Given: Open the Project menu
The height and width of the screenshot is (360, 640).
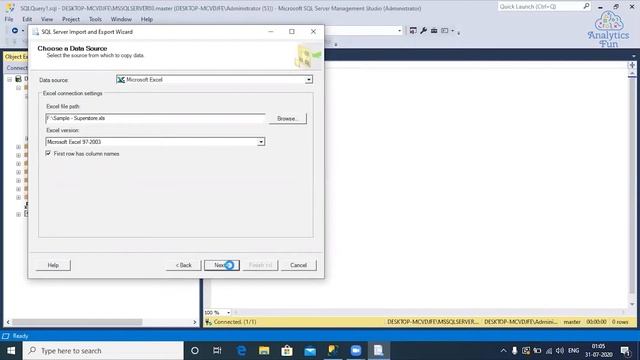Looking at the screenshot, I should (71, 19).
